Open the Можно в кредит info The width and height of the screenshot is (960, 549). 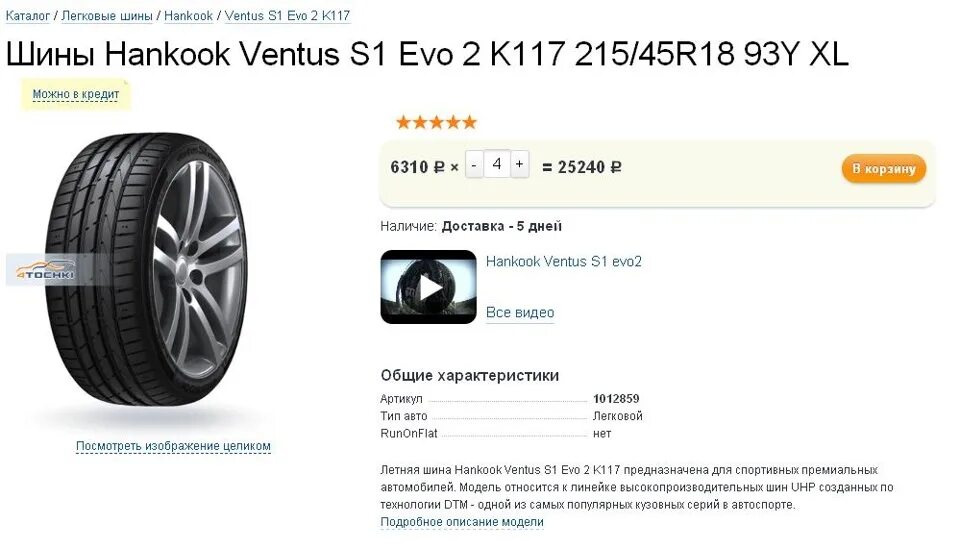coord(76,94)
